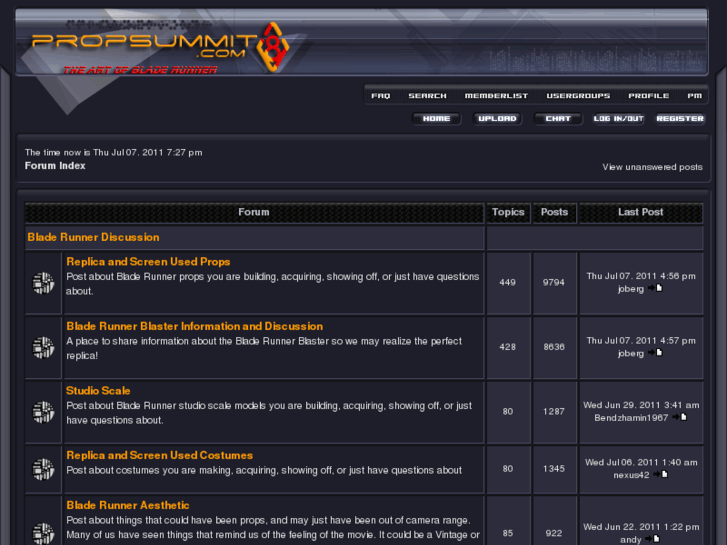Open Blade Runner Discussion category
The height and width of the screenshot is (545, 727).
click(93, 237)
